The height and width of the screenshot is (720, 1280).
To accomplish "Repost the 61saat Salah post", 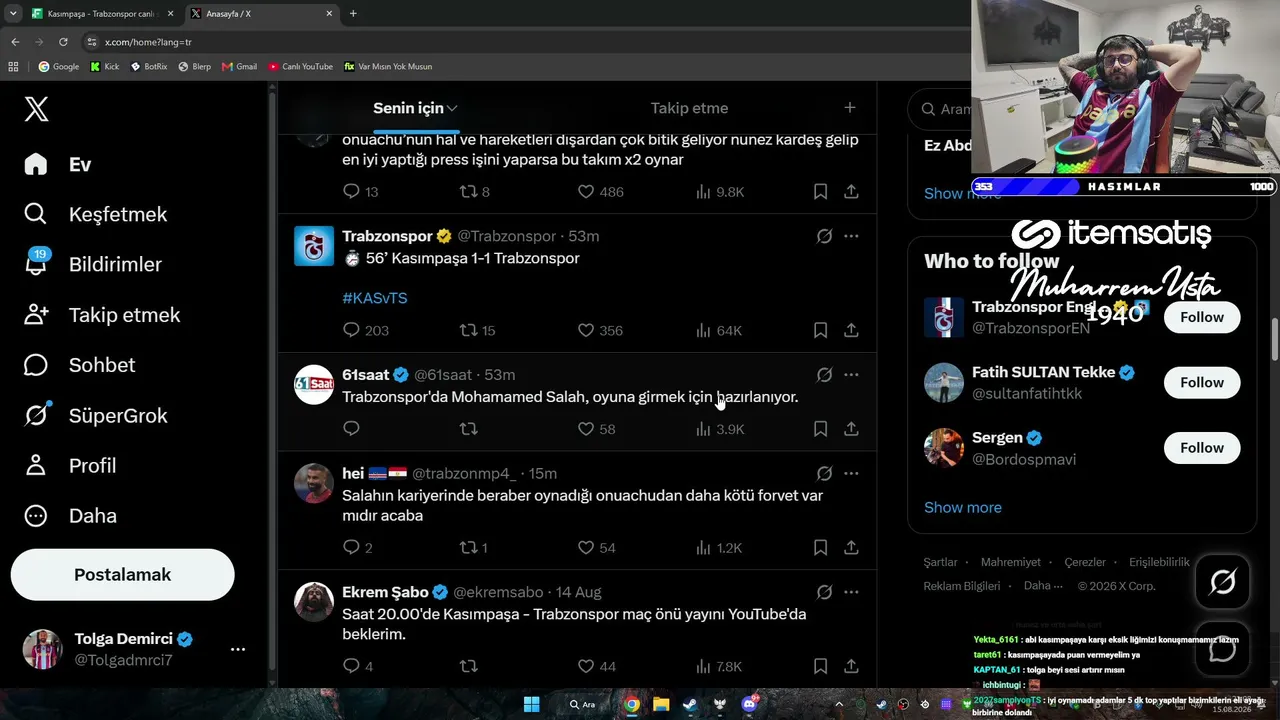I will click(x=468, y=429).
